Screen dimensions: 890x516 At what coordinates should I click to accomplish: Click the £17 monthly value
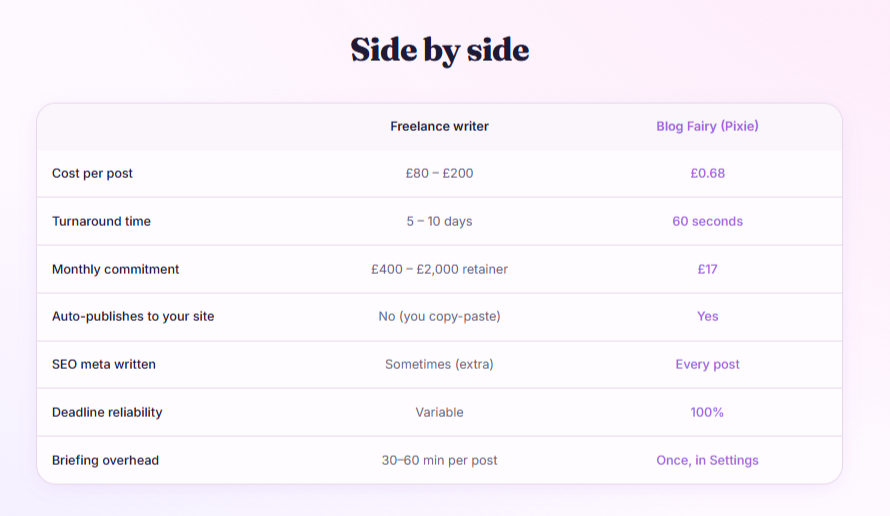tap(707, 269)
